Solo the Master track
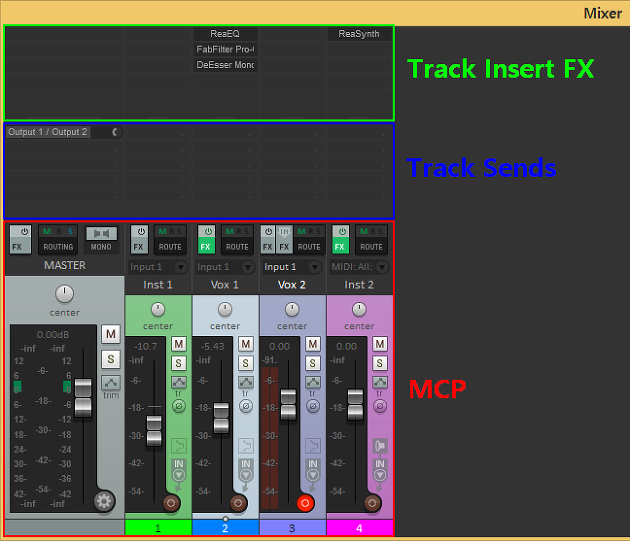 (111, 359)
